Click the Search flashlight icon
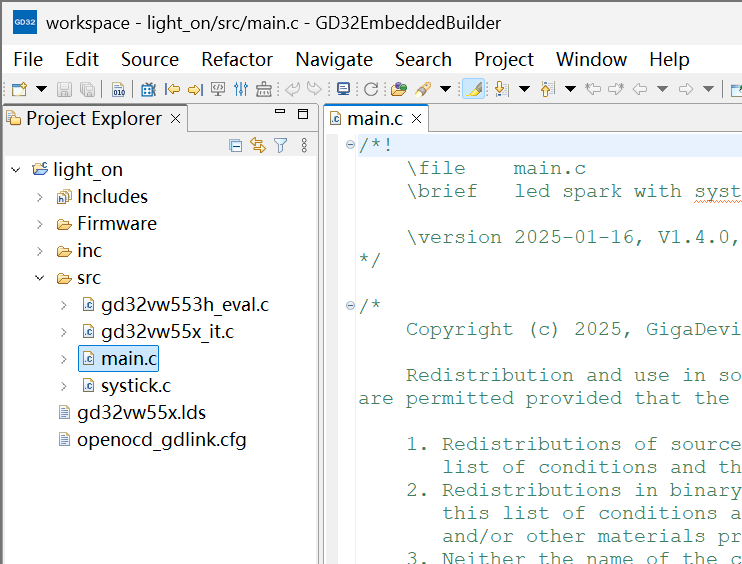Screen dimensions: 742x564 click(x=423, y=89)
